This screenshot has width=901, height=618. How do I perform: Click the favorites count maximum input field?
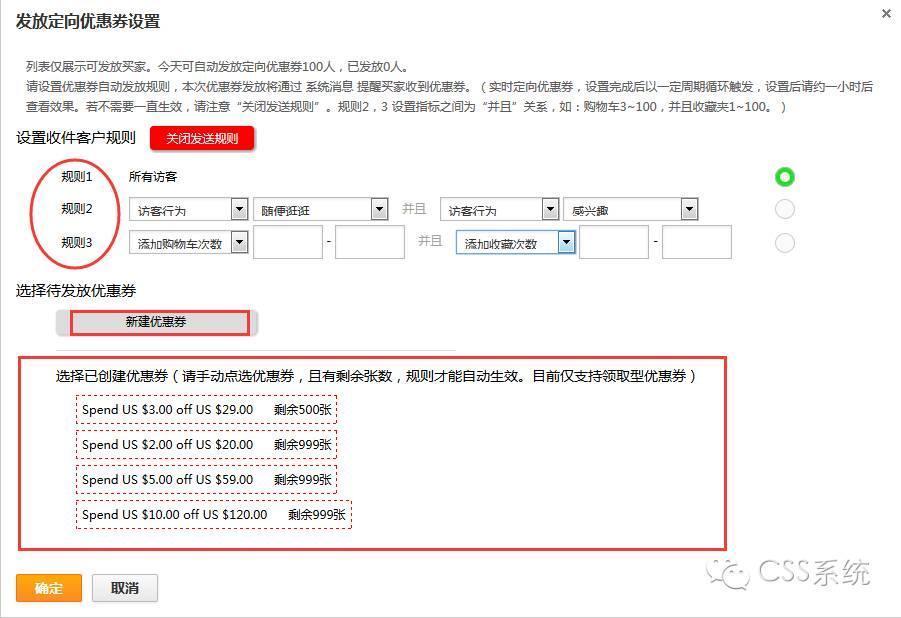(x=696, y=243)
